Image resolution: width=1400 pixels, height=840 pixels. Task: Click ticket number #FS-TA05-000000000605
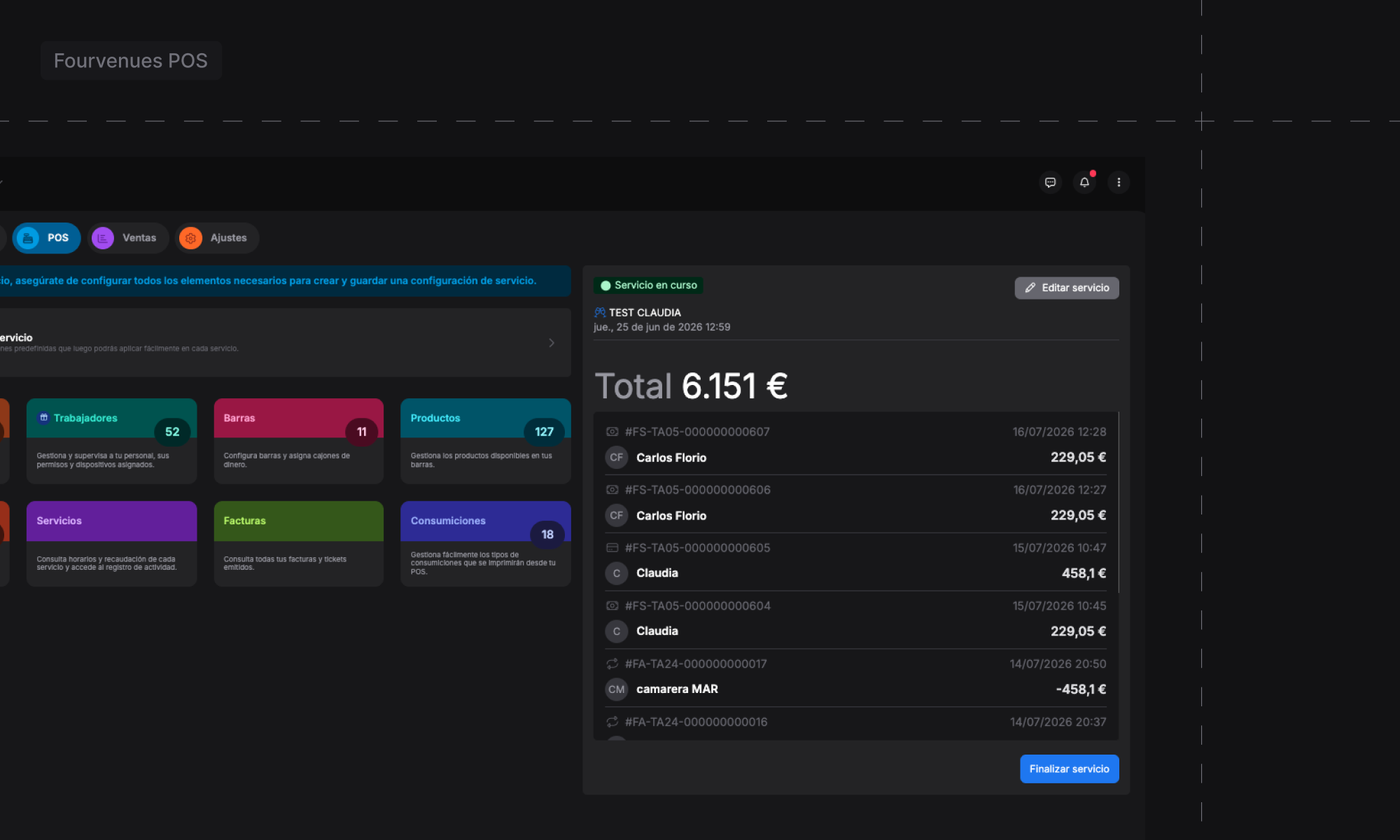coord(697,548)
